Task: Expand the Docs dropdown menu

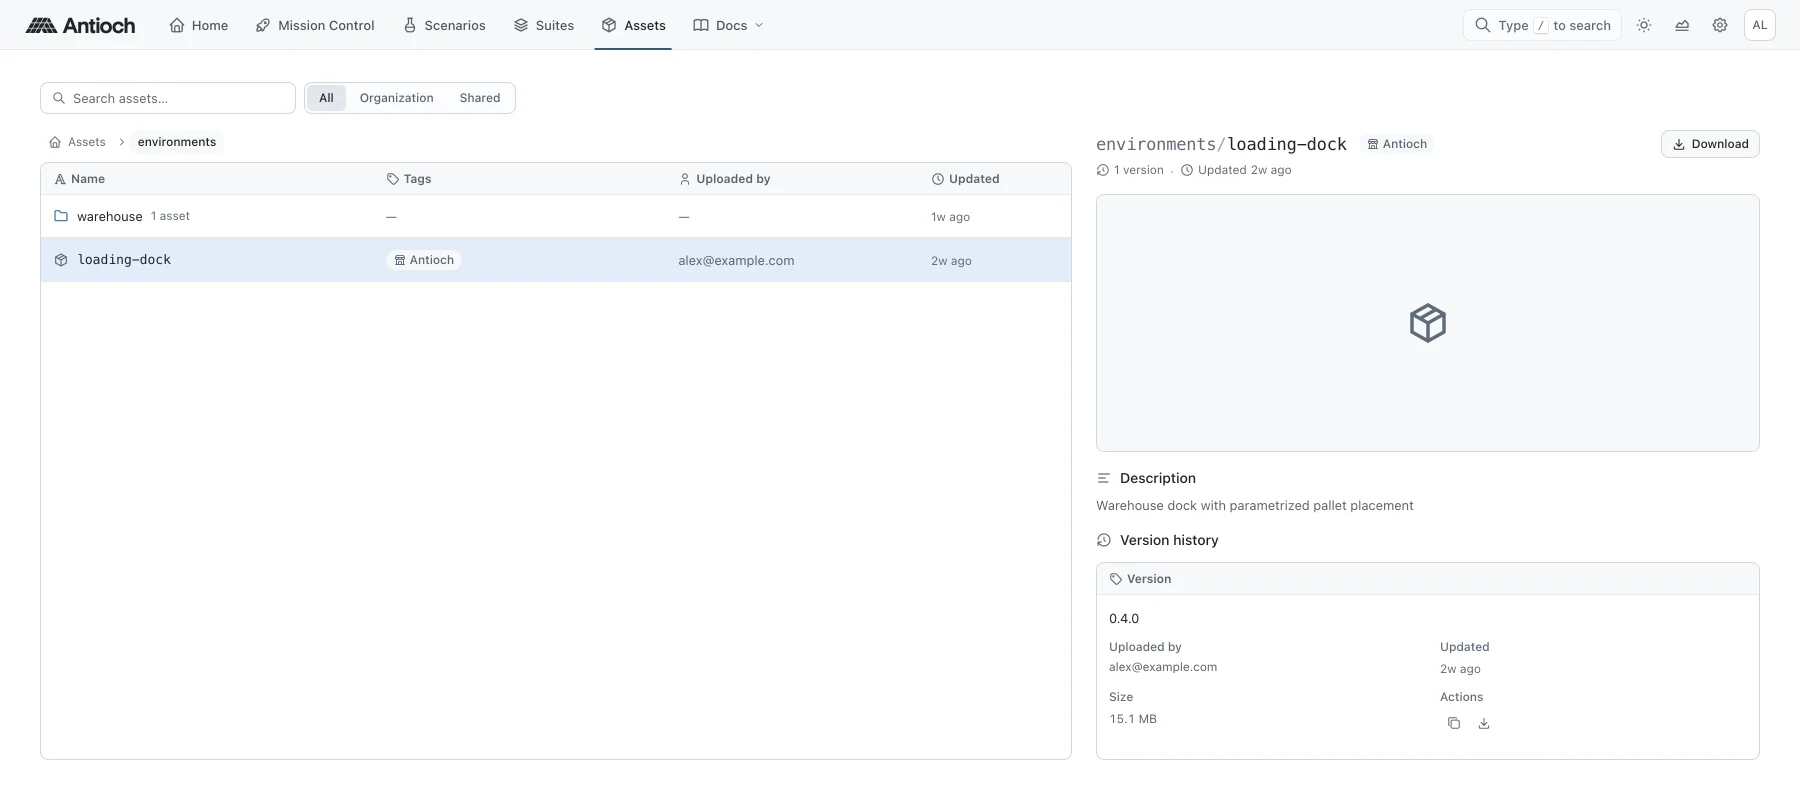Action: tap(728, 25)
